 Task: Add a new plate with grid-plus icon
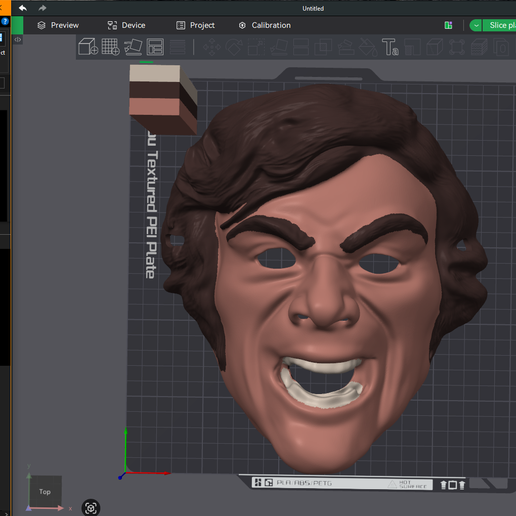pyautogui.click(x=111, y=47)
